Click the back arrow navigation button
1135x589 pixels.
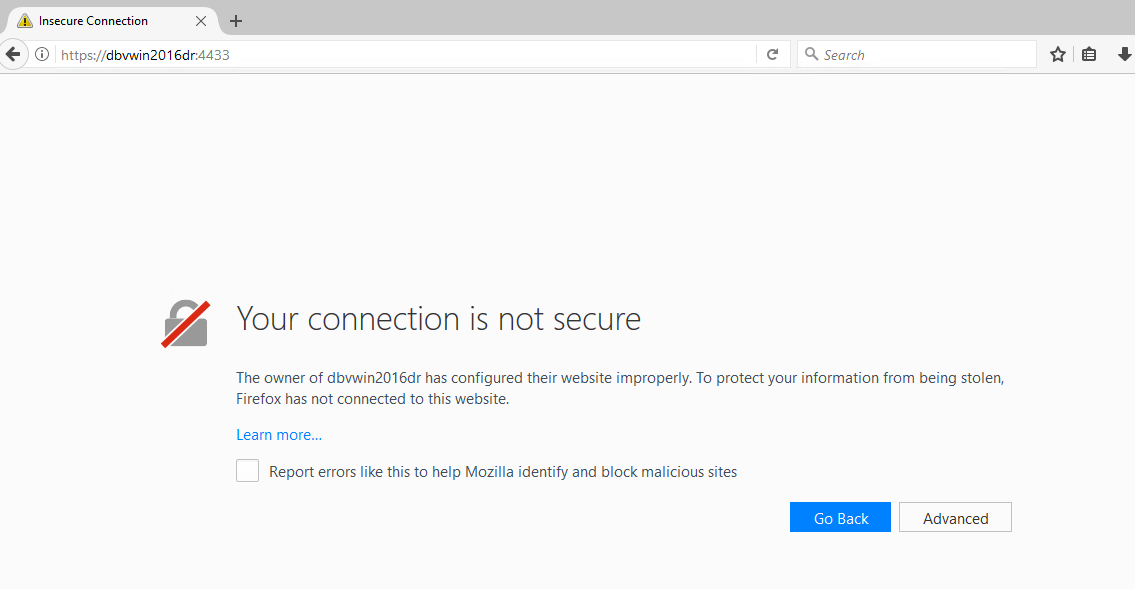coord(13,54)
